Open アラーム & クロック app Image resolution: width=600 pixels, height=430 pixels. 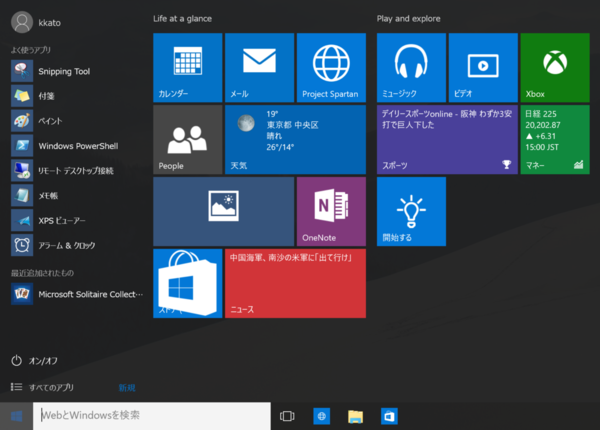(x=77, y=245)
